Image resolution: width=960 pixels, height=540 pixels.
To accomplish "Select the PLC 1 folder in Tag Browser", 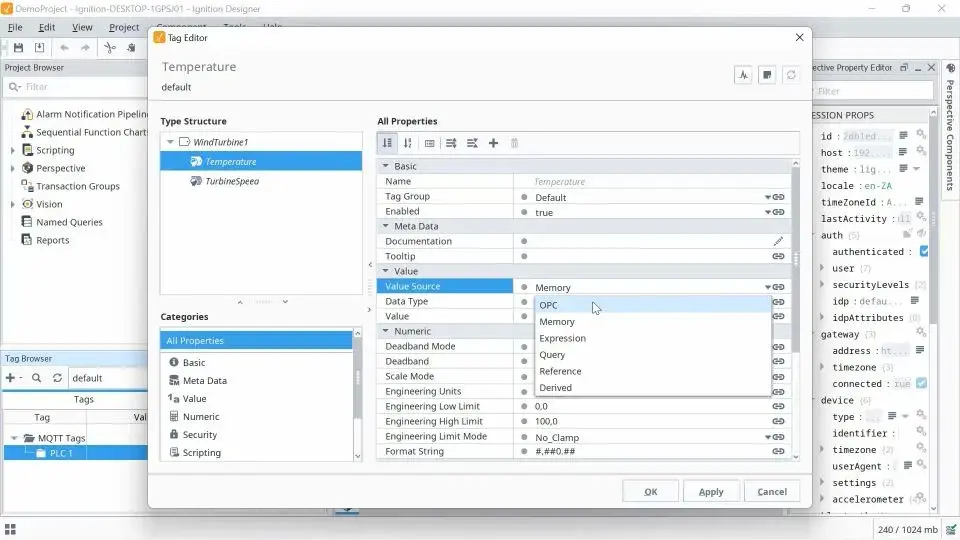I will click(75, 453).
